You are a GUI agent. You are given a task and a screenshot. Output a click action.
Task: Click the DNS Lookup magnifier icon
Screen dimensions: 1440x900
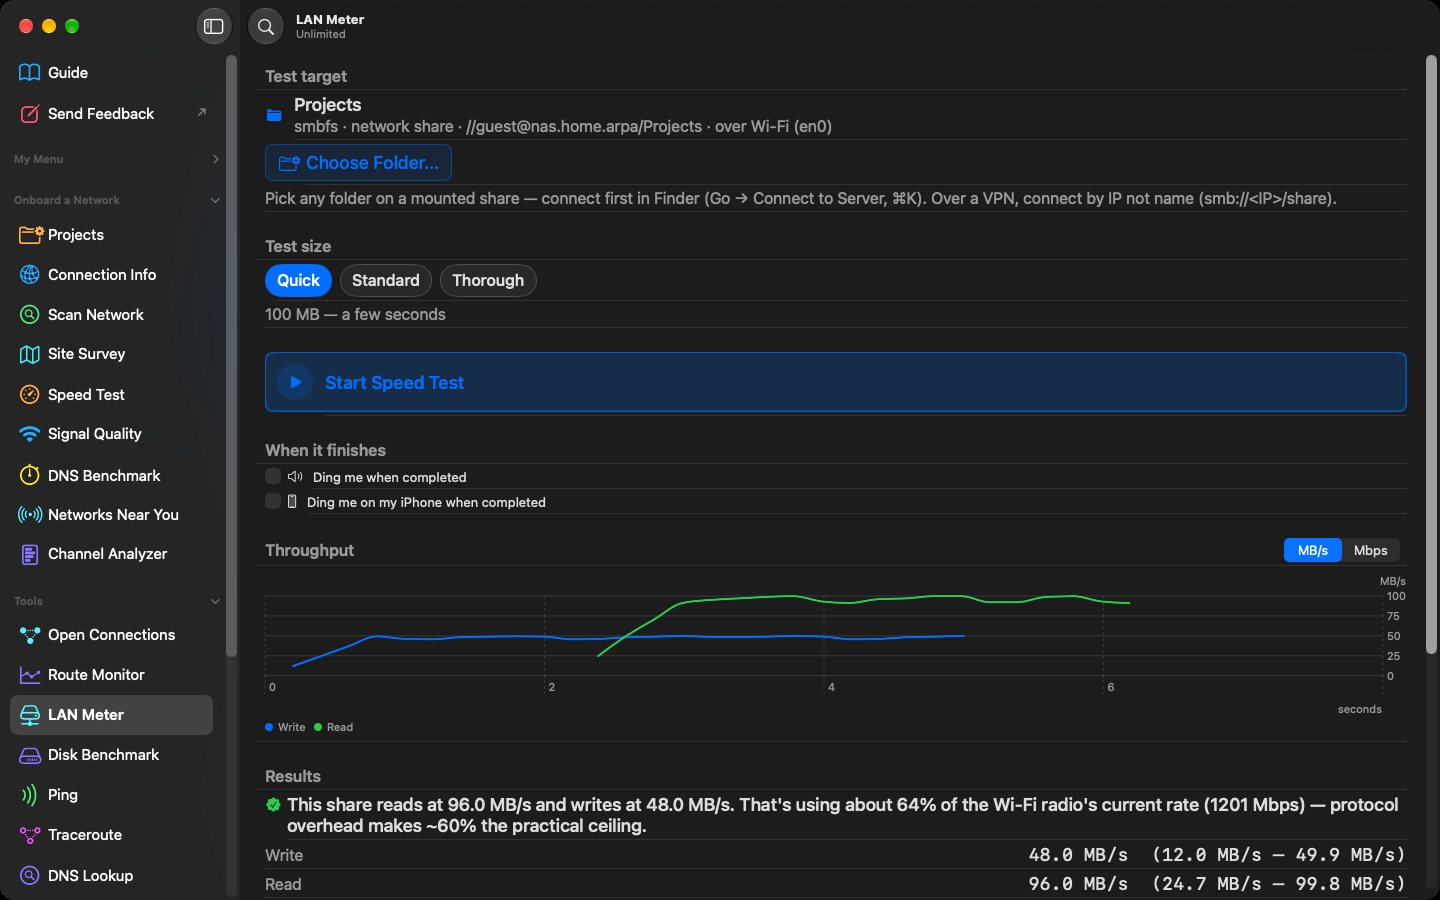[30, 876]
